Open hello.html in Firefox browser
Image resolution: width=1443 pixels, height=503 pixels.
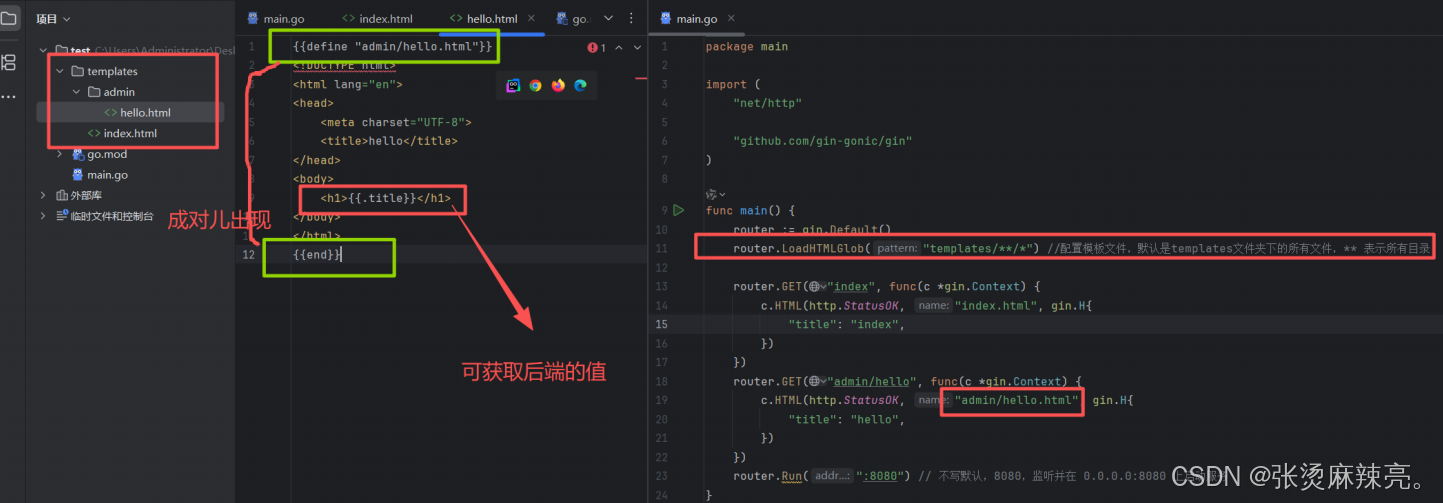click(x=558, y=86)
